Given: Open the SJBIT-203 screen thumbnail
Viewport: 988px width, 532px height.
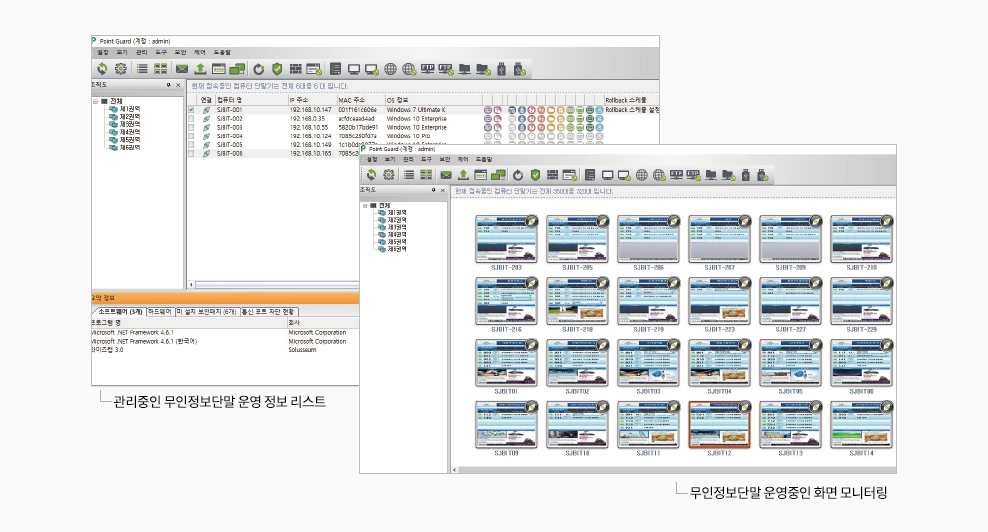Looking at the screenshot, I should tap(506, 240).
